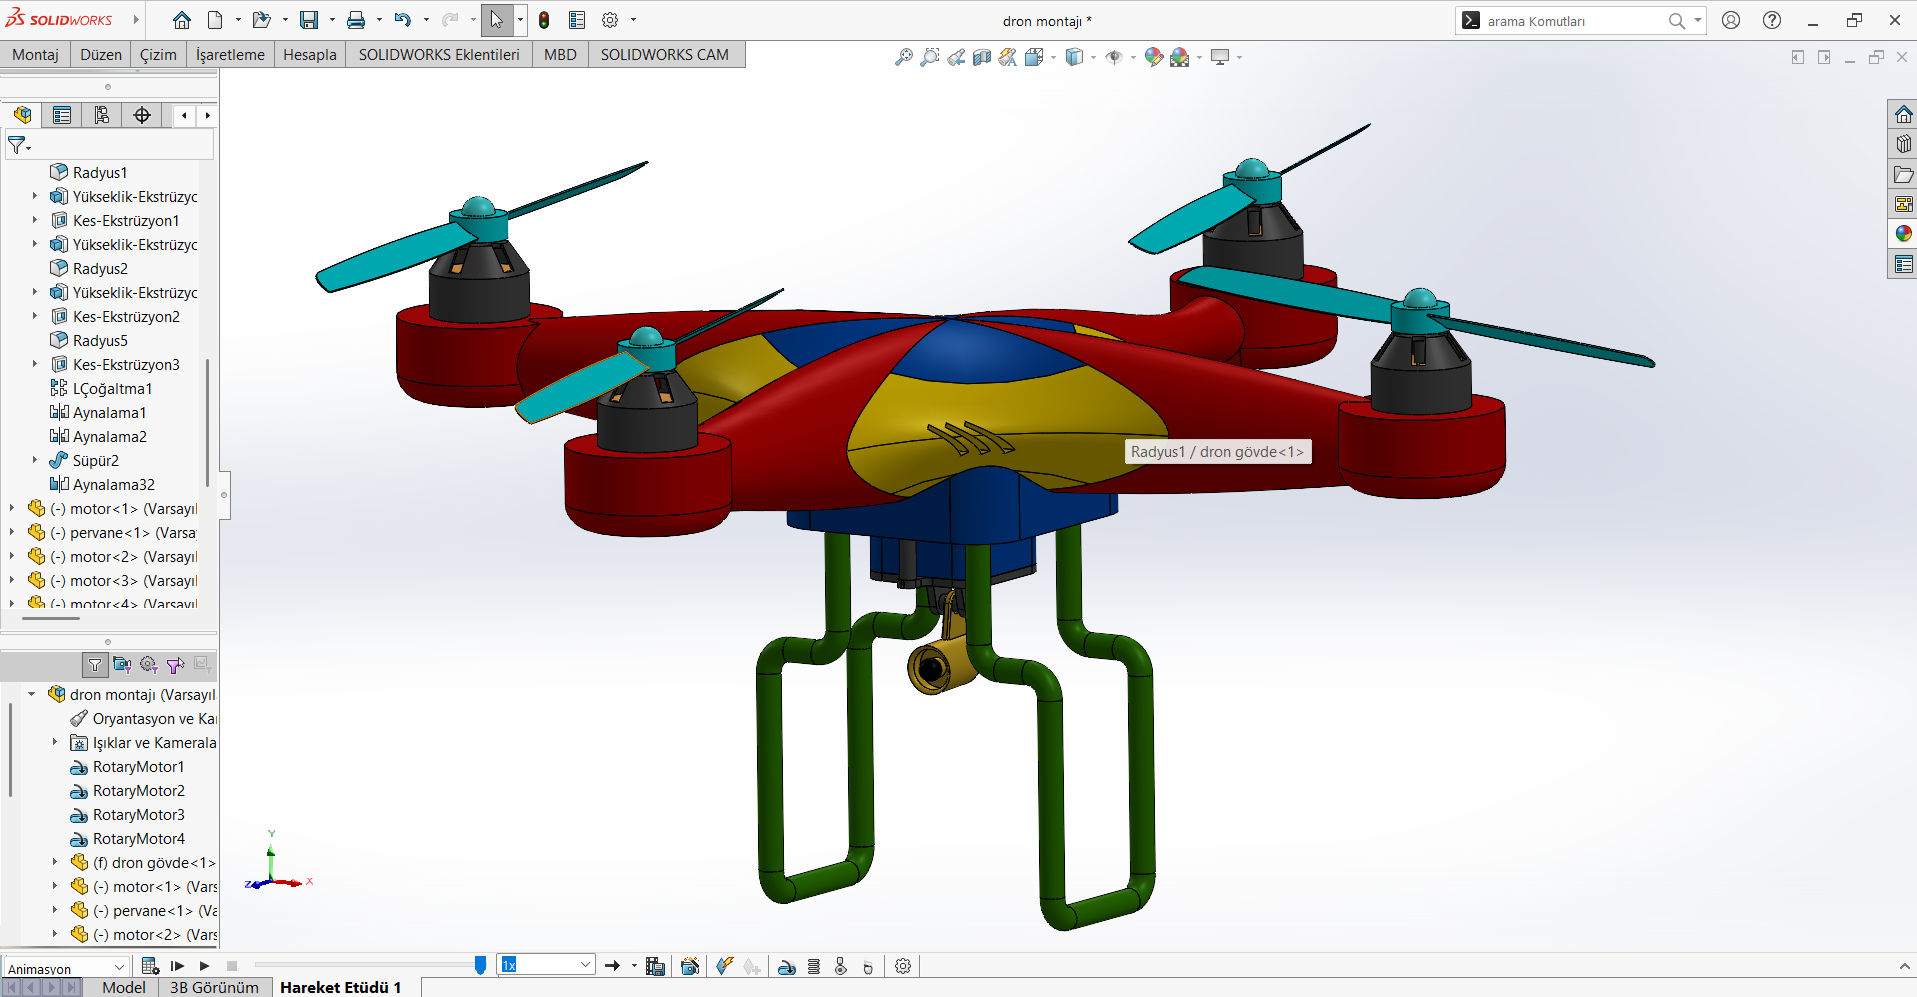Rebuild the model with traffic light icon
Viewport: 1917px width, 997px height.
coord(544,20)
